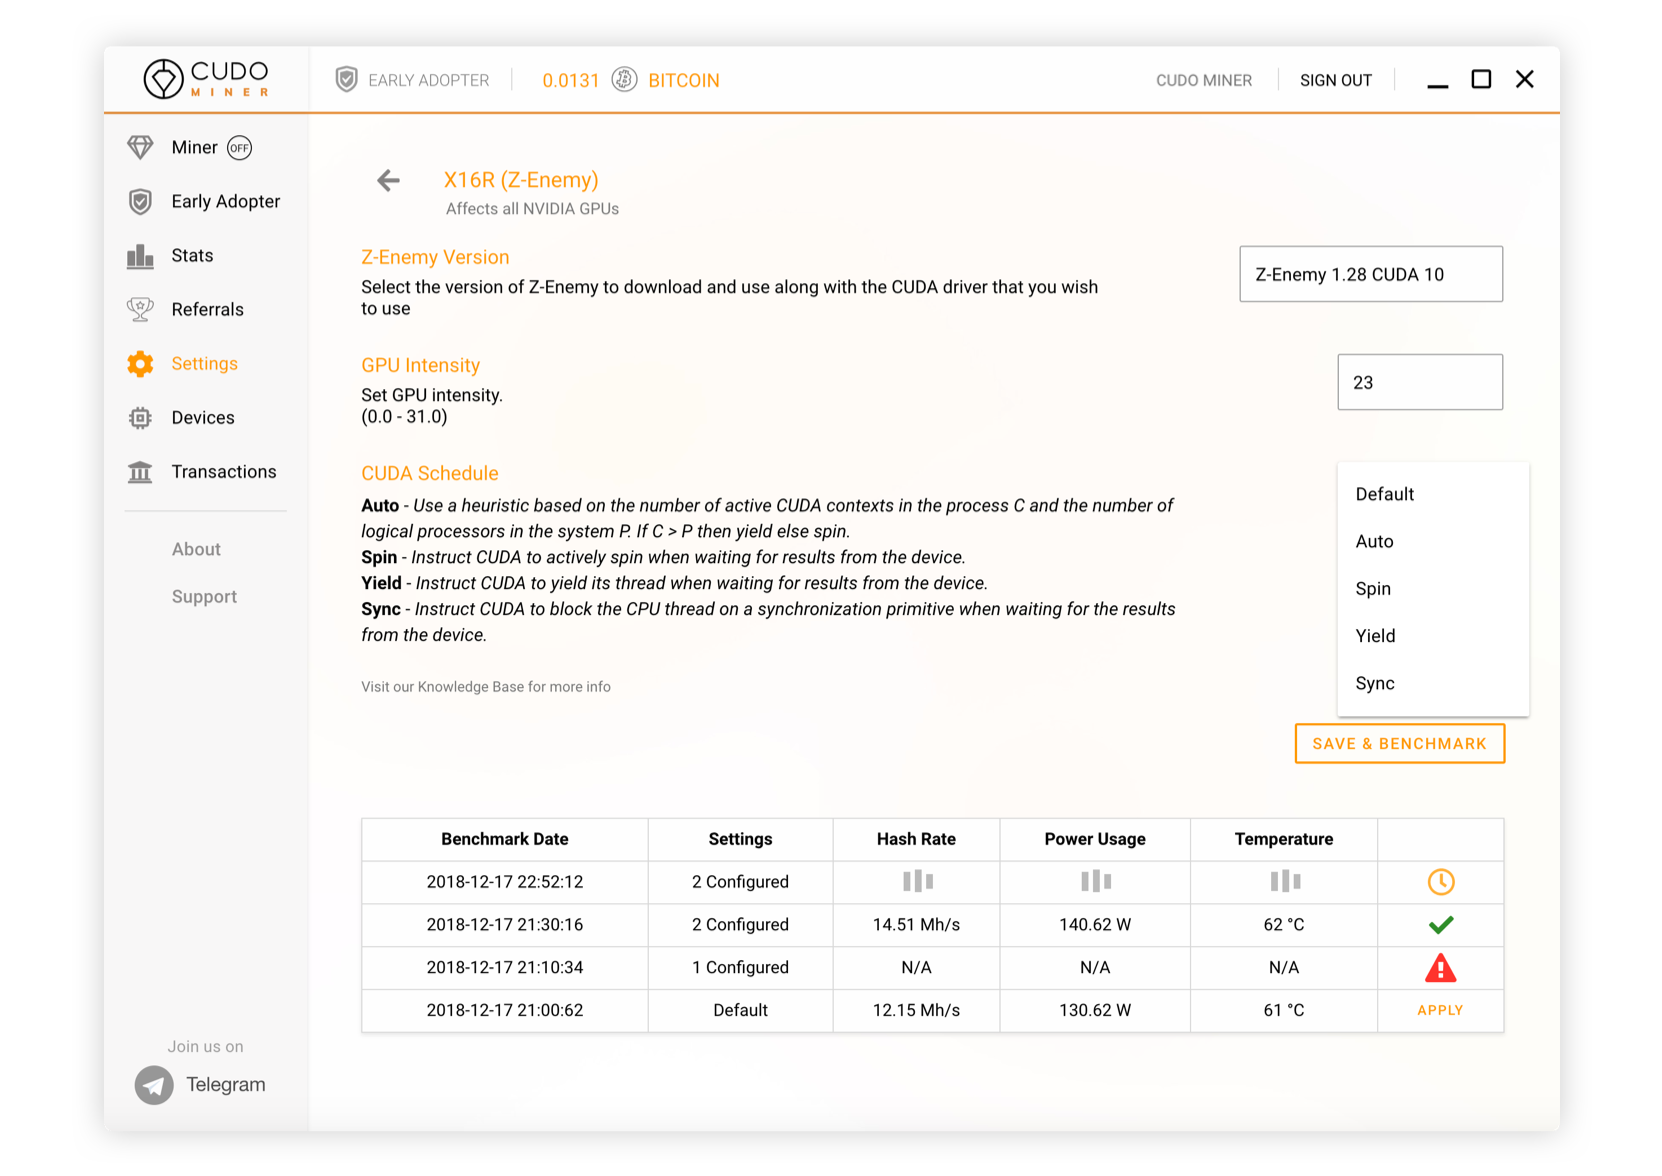
Task: Open the Referrals page
Action: pos(207,310)
